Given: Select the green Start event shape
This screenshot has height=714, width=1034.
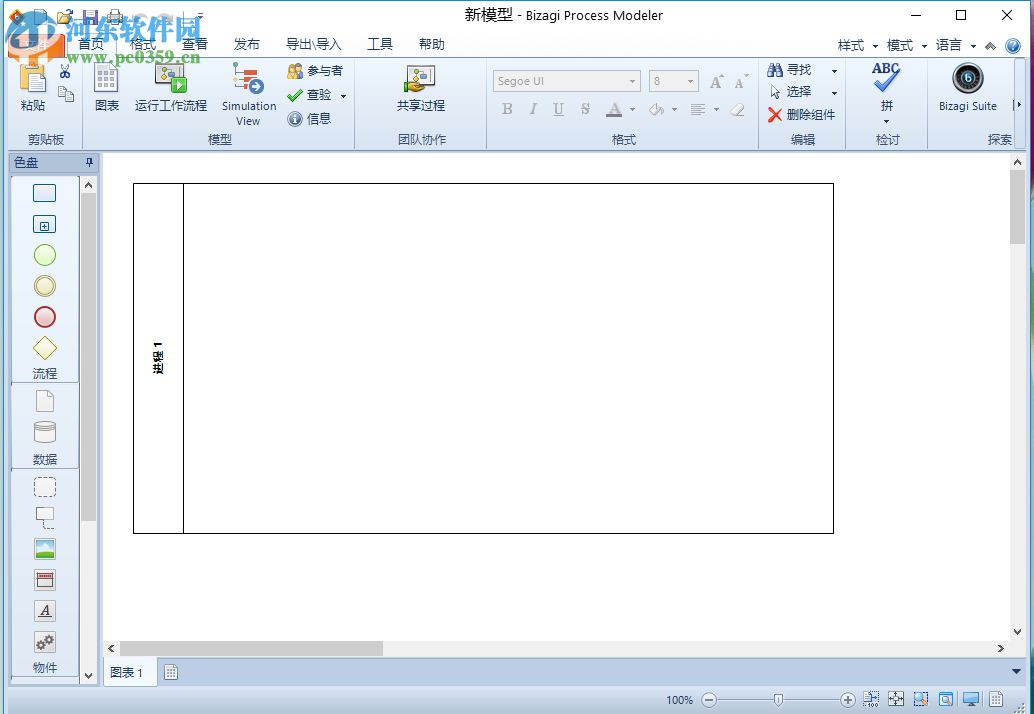Looking at the screenshot, I should [44, 255].
